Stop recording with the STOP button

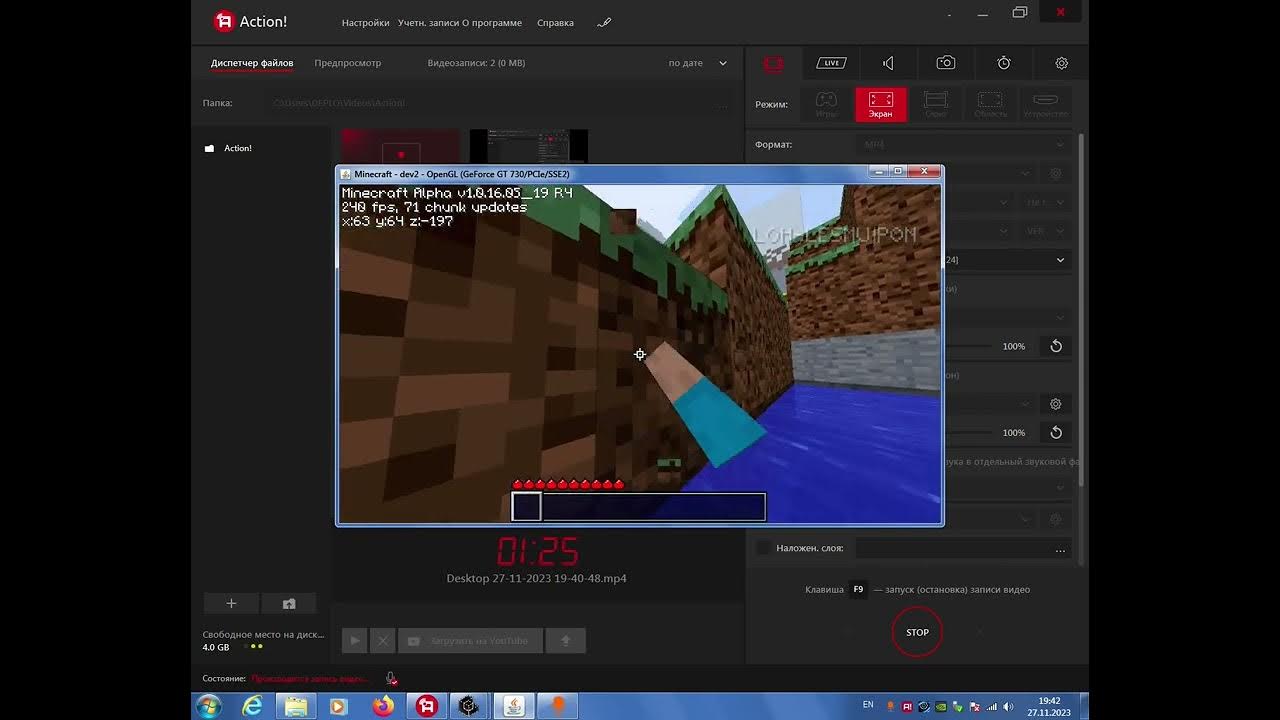(x=917, y=632)
